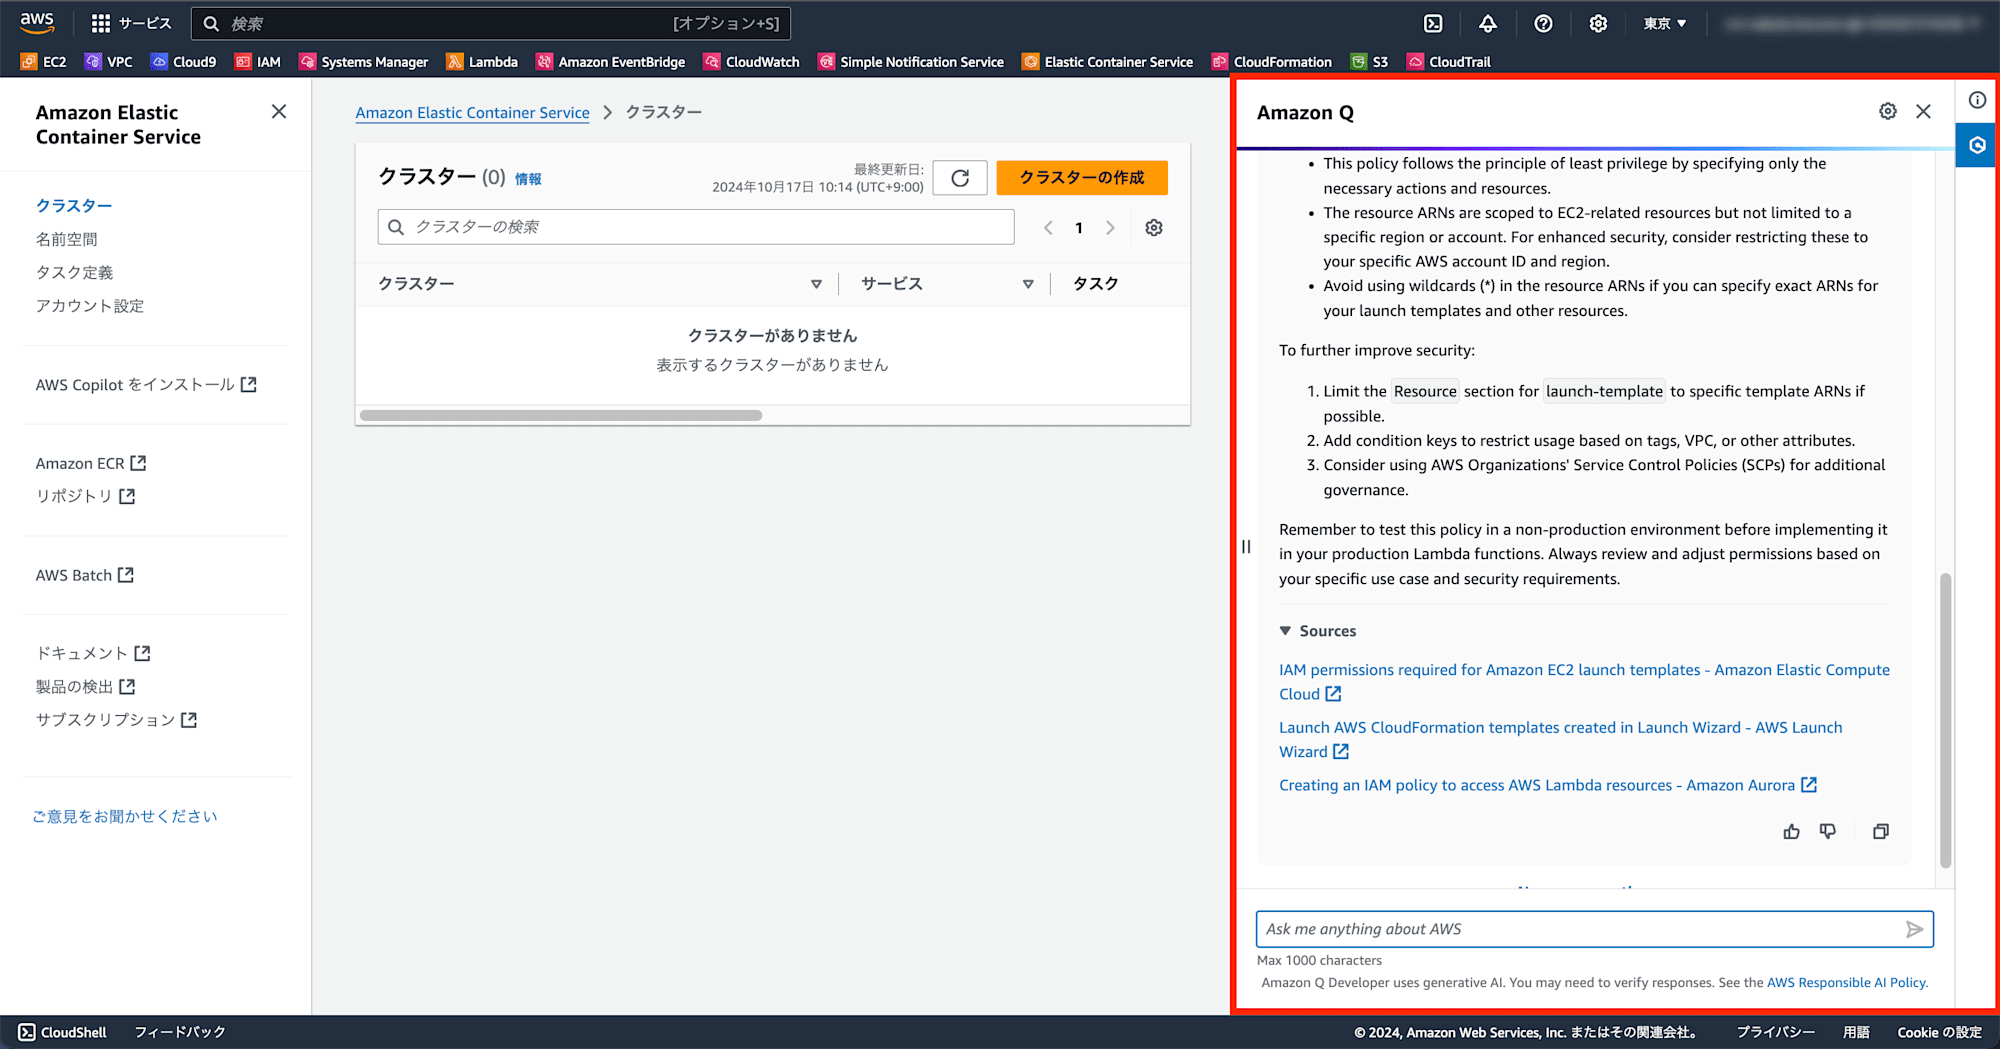The height and width of the screenshot is (1049, 2000).
Task: Open AWS Batch external link
Action: point(85,575)
